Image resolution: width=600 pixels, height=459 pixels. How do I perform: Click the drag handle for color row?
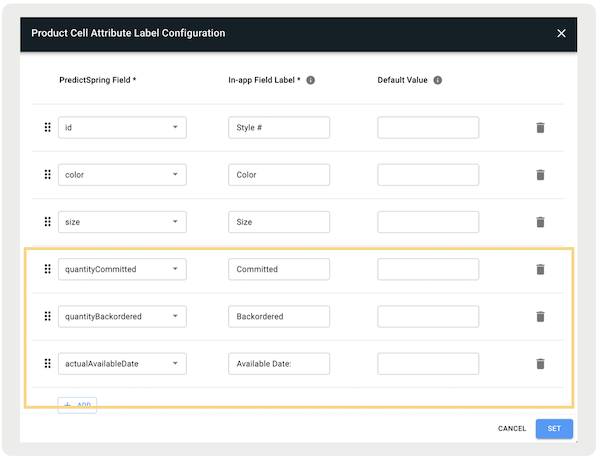[x=47, y=175]
